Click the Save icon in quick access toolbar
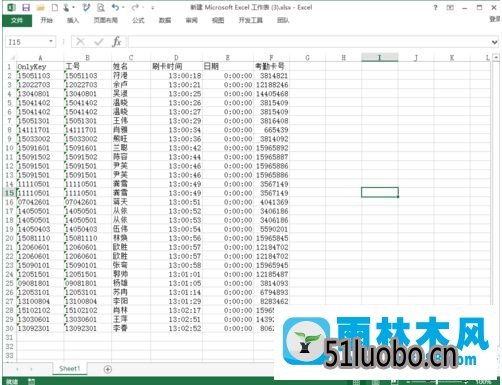The height and width of the screenshot is (385, 502). tap(26, 7)
